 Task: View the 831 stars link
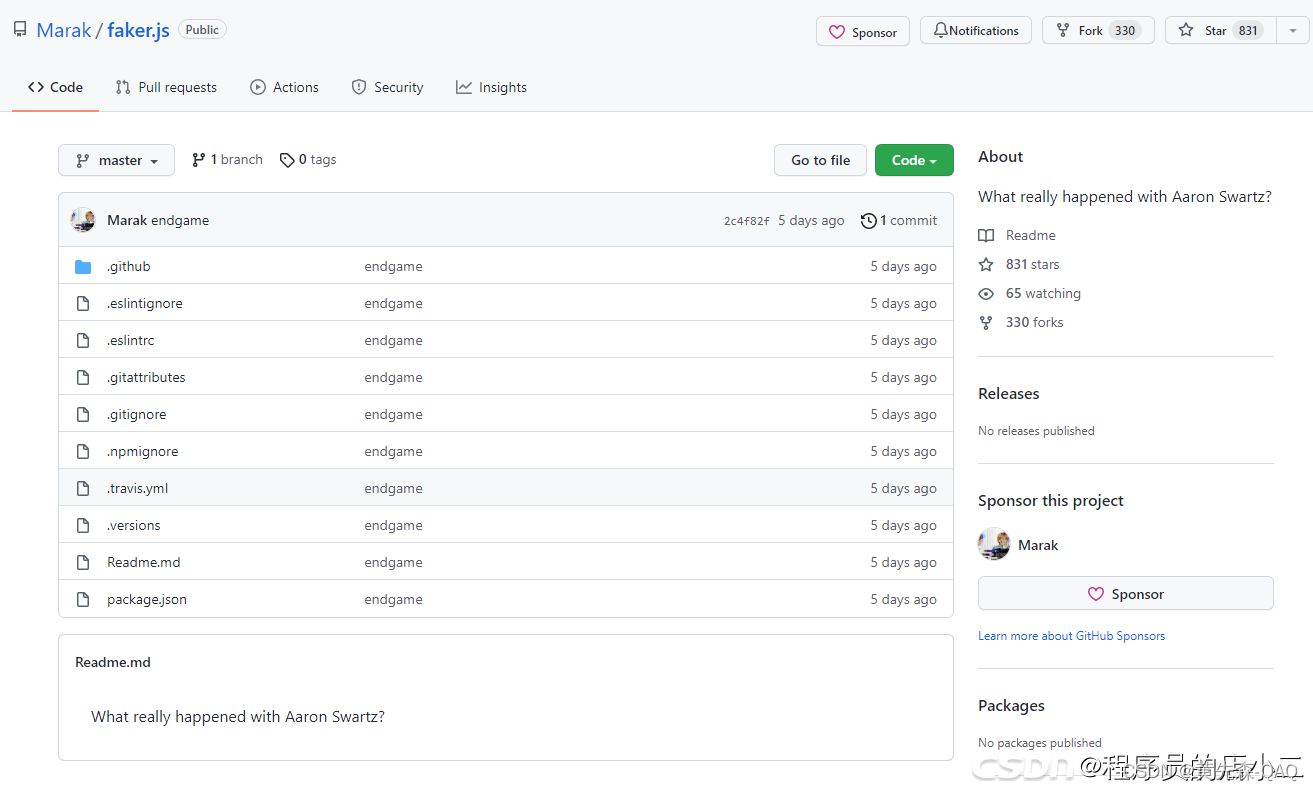point(1032,264)
